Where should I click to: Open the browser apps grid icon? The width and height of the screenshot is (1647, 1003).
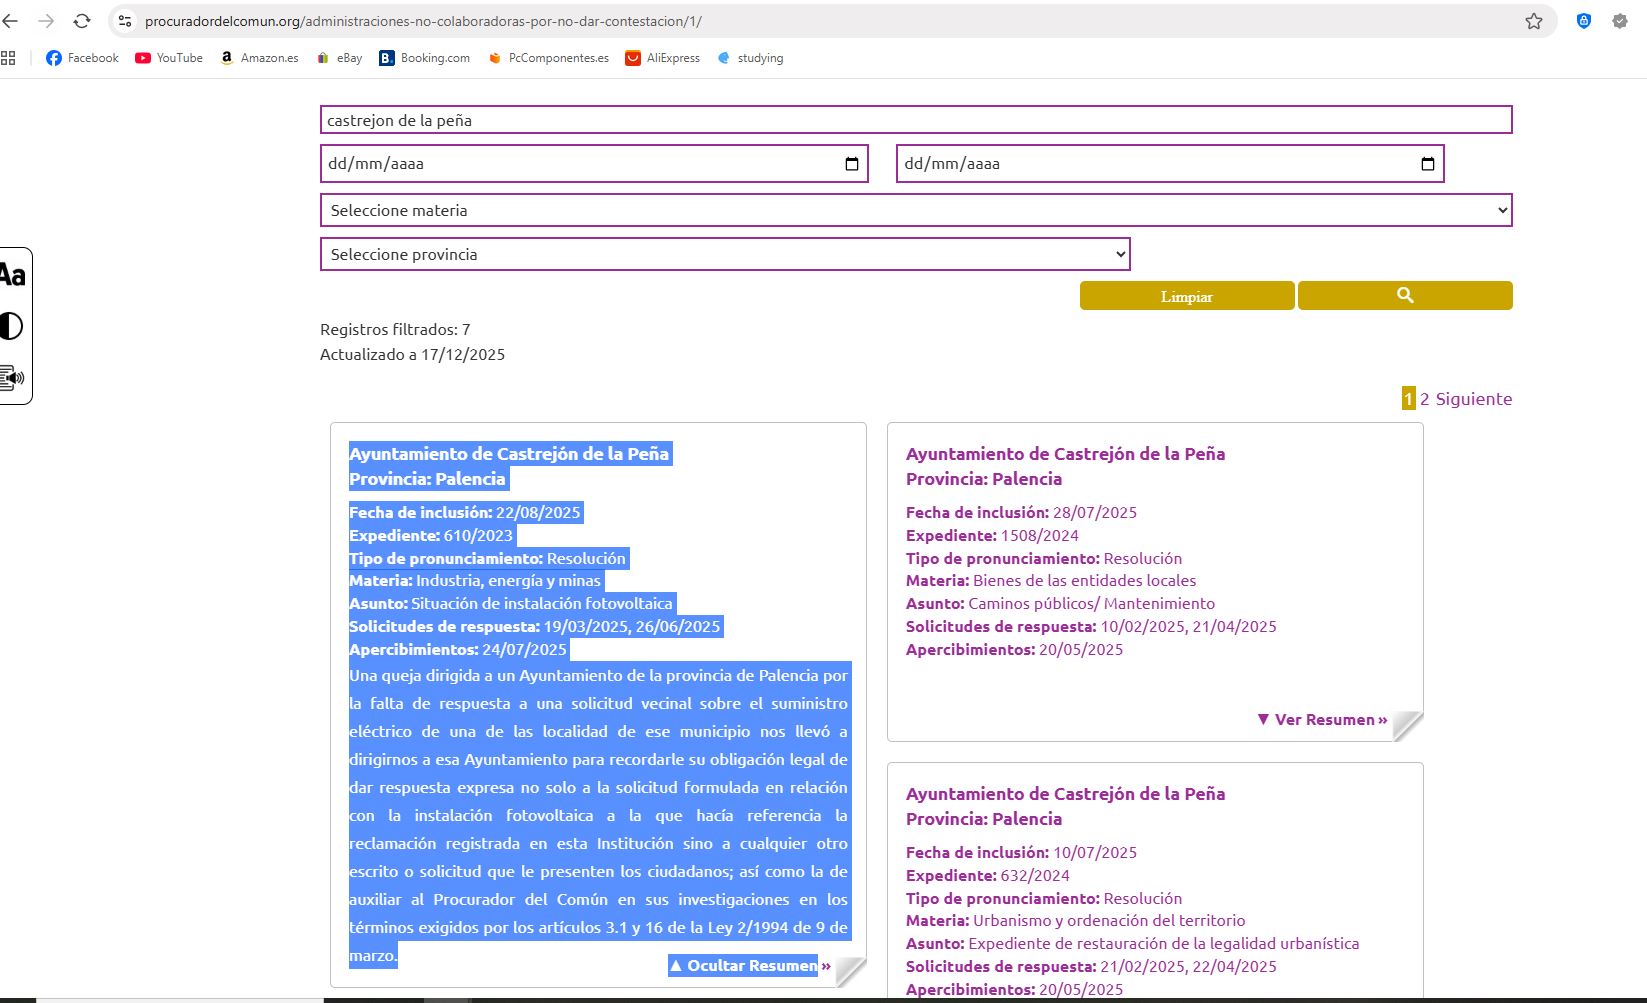tap(9, 58)
